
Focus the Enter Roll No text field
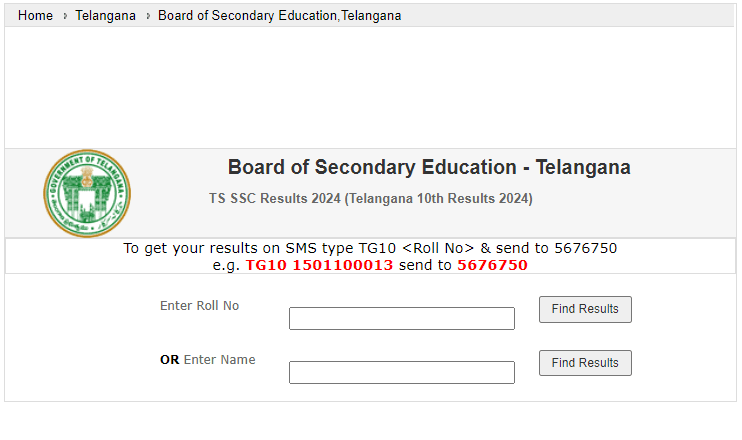pyautogui.click(x=401, y=319)
